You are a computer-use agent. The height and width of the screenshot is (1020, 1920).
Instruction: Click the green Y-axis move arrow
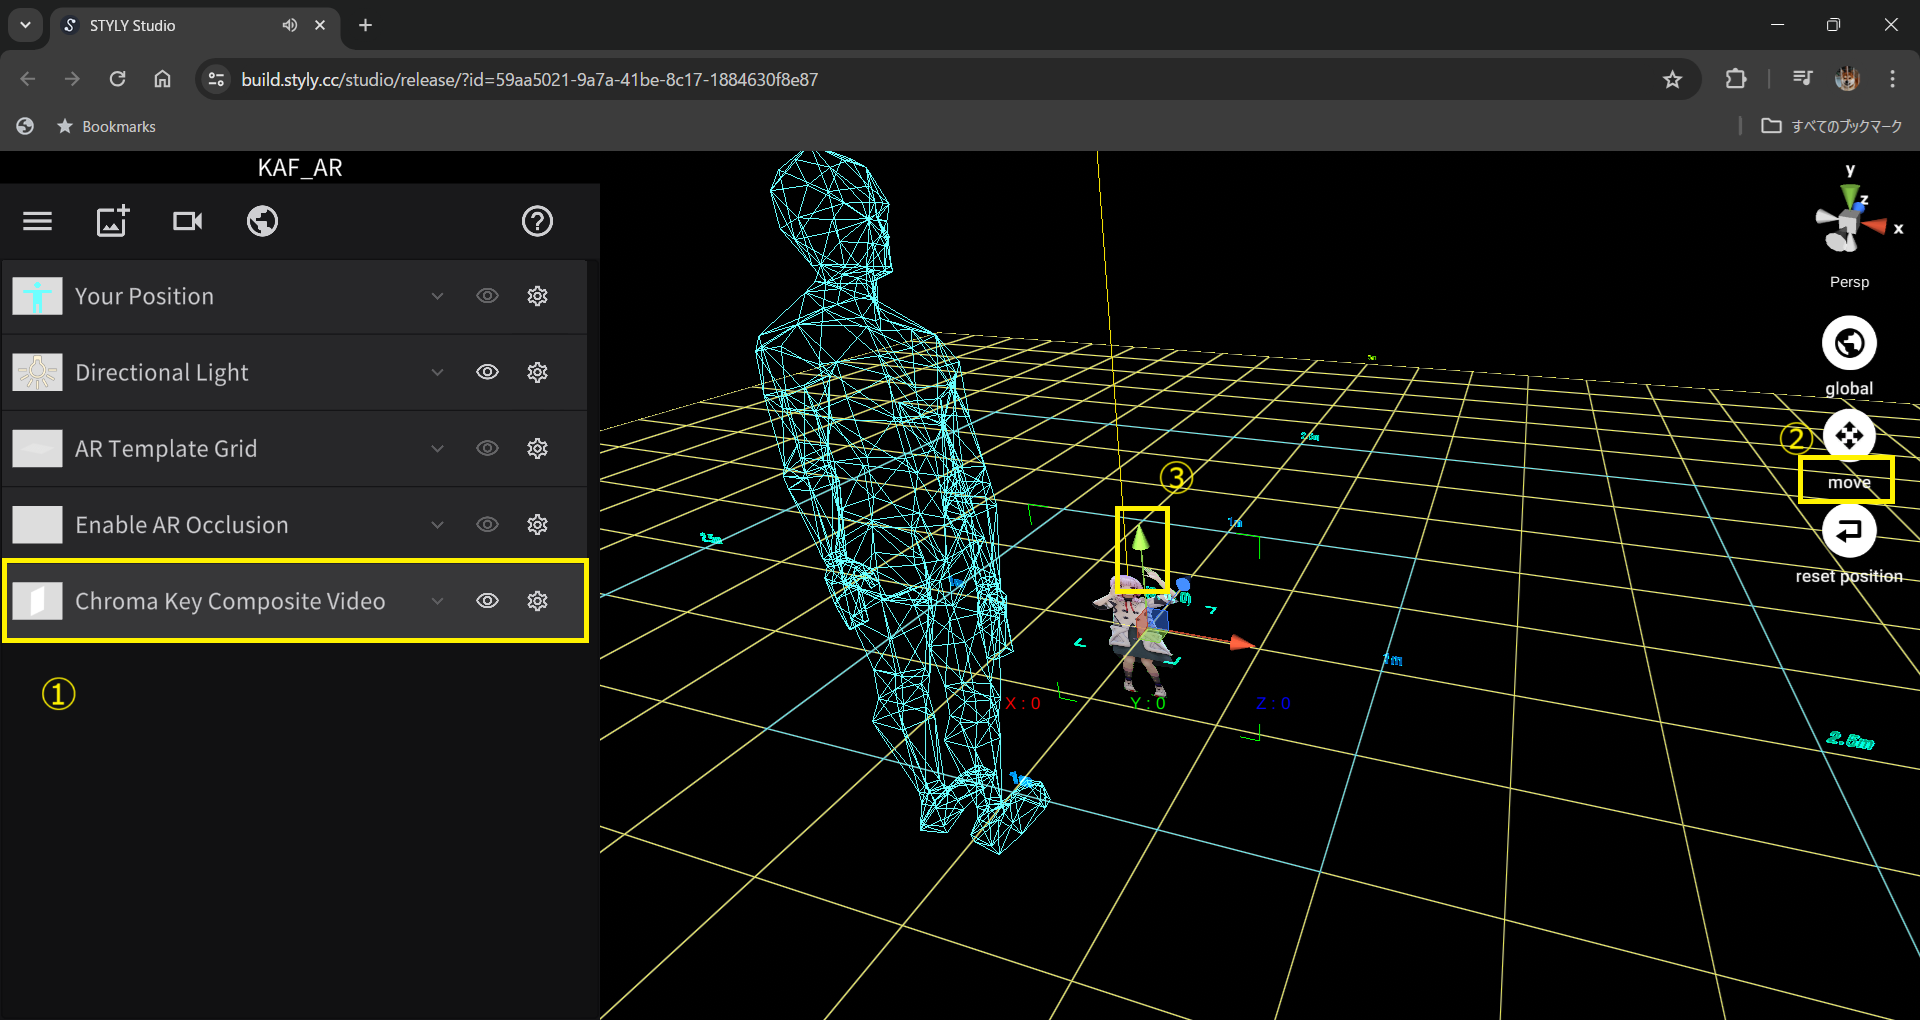pos(1140,537)
